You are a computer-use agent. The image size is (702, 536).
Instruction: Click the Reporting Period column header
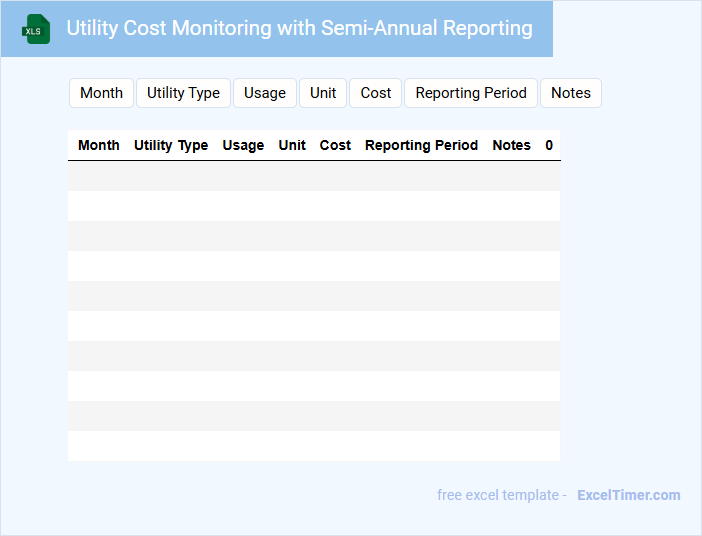421,145
